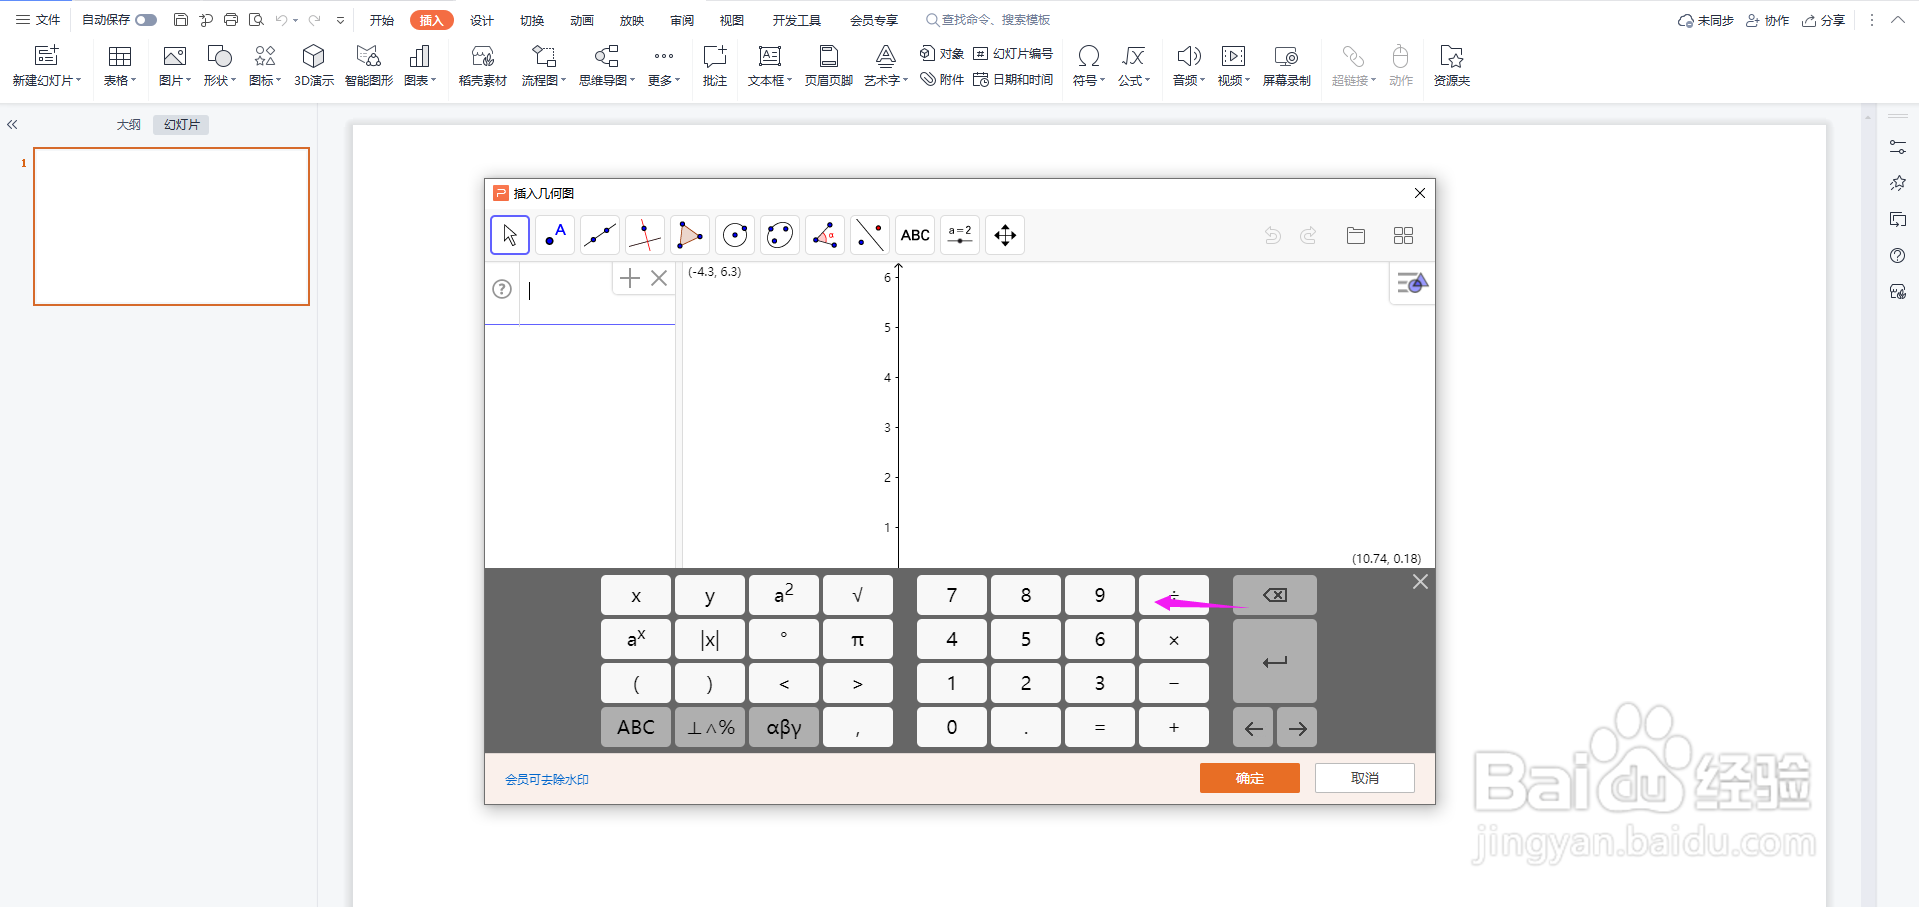Select the ABC text tool
Image resolution: width=1919 pixels, height=907 pixels.
point(915,235)
